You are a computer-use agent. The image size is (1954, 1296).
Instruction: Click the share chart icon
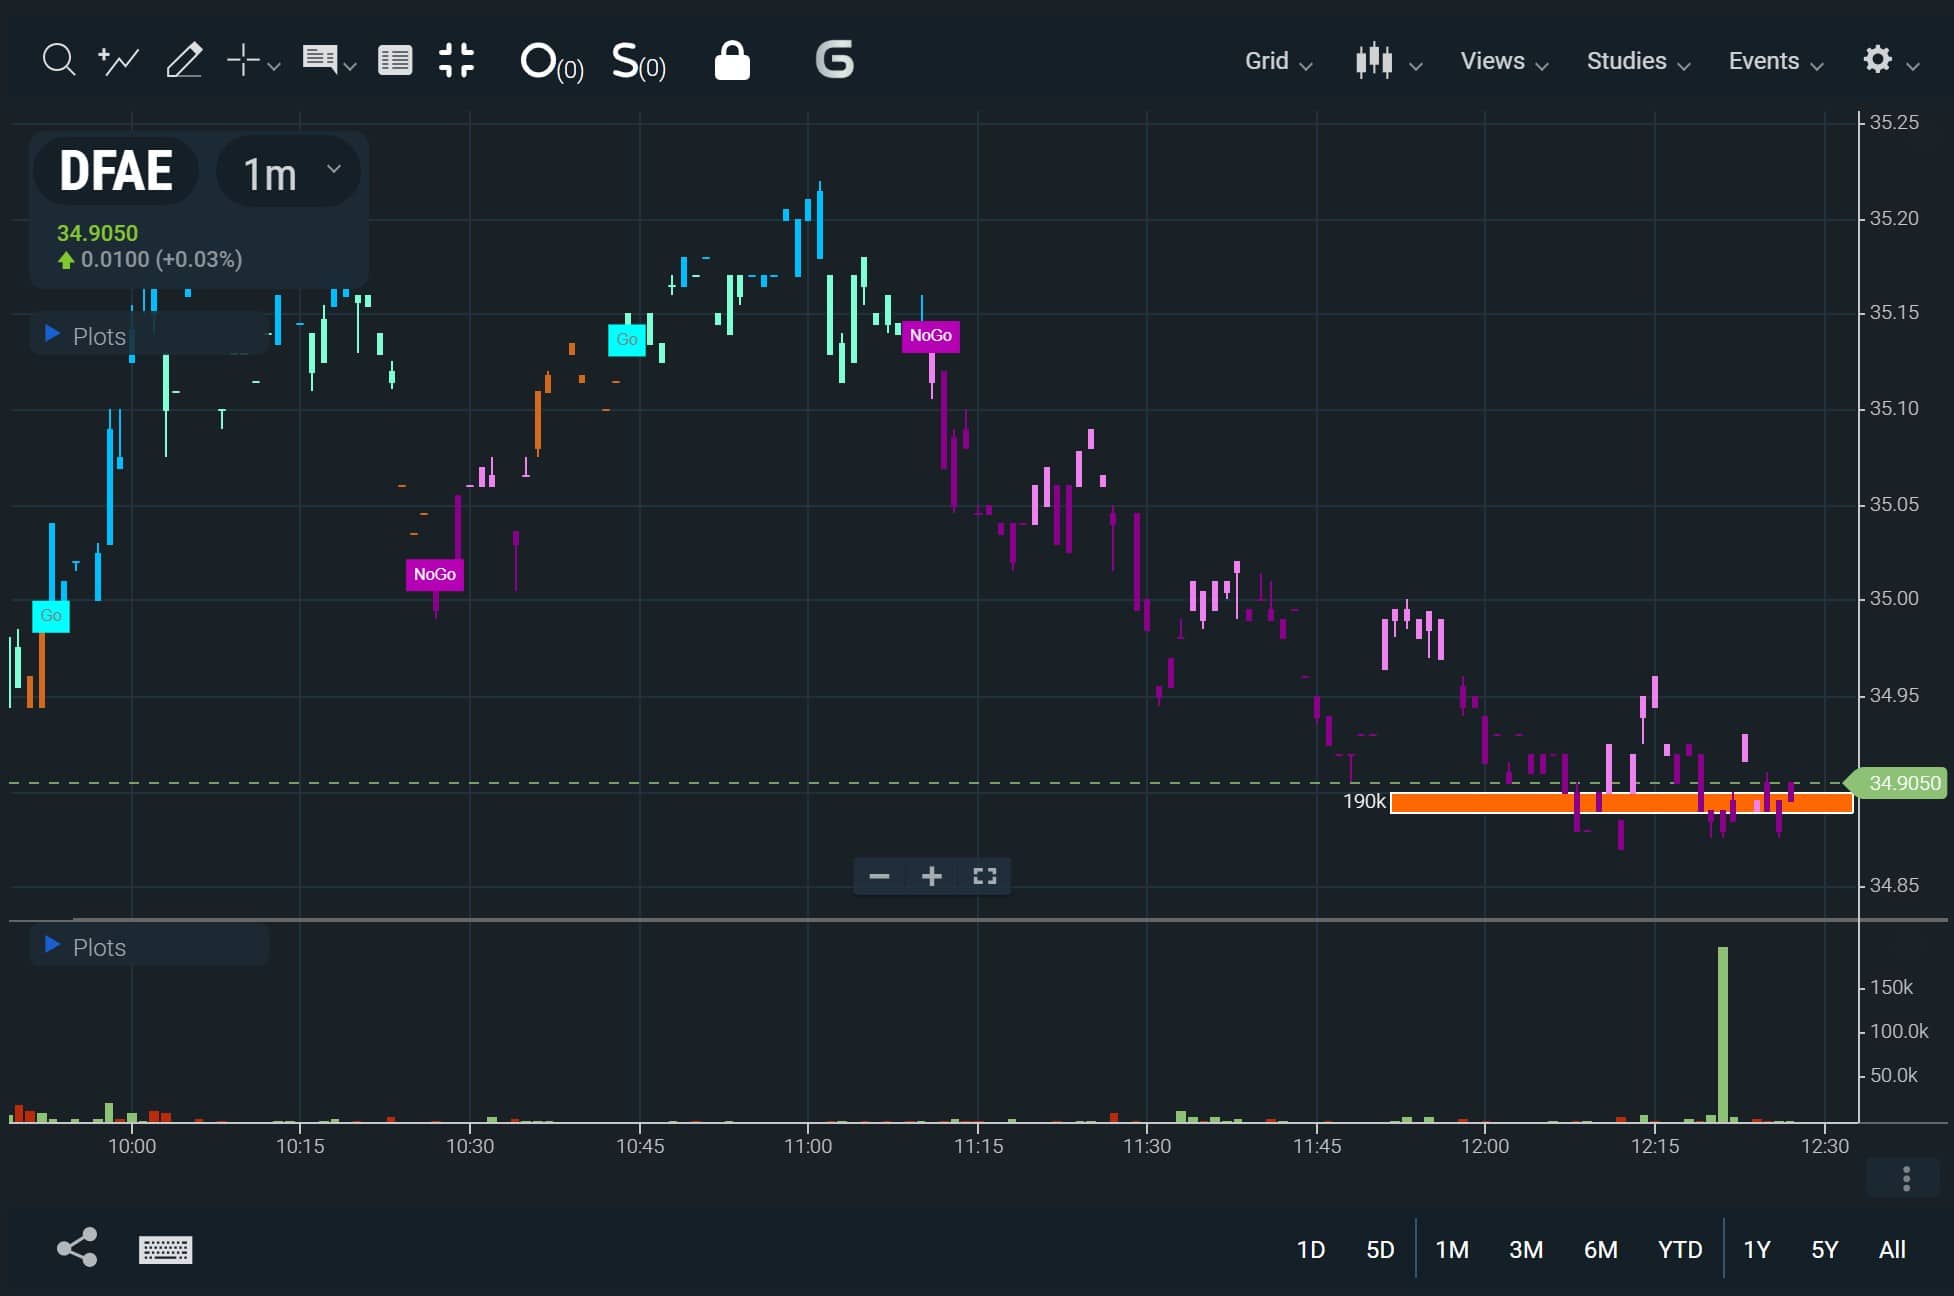point(76,1247)
